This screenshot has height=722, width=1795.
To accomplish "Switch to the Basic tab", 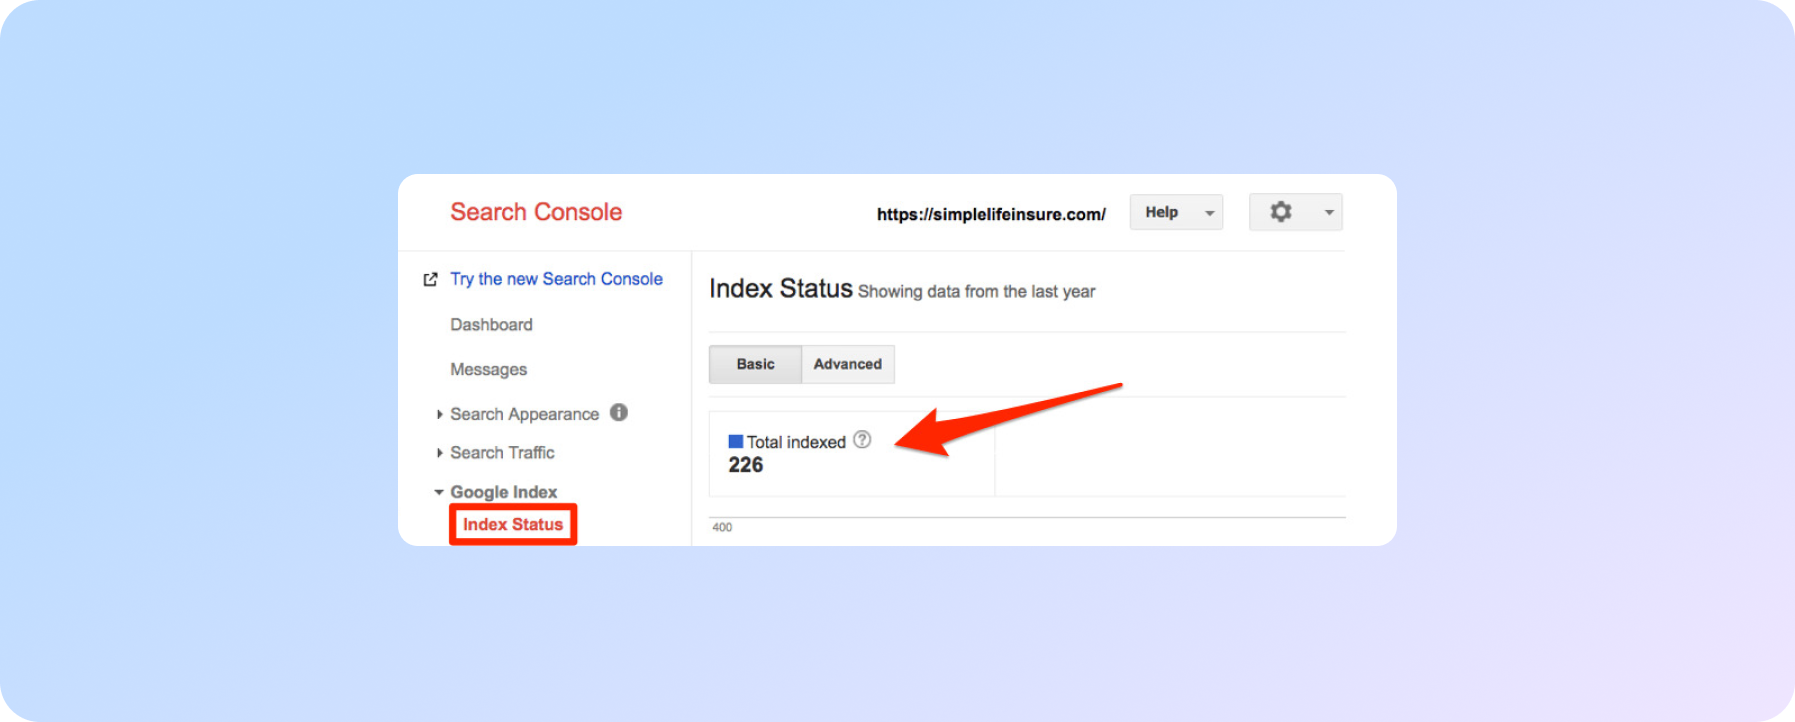I will coord(755,364).
